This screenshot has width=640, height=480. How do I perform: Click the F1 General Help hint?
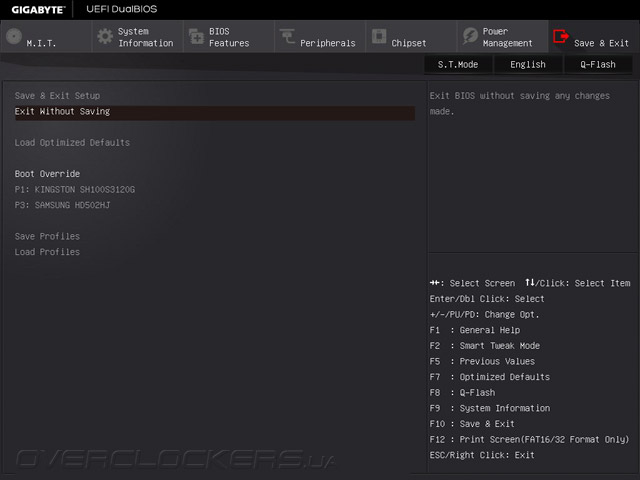475,330
